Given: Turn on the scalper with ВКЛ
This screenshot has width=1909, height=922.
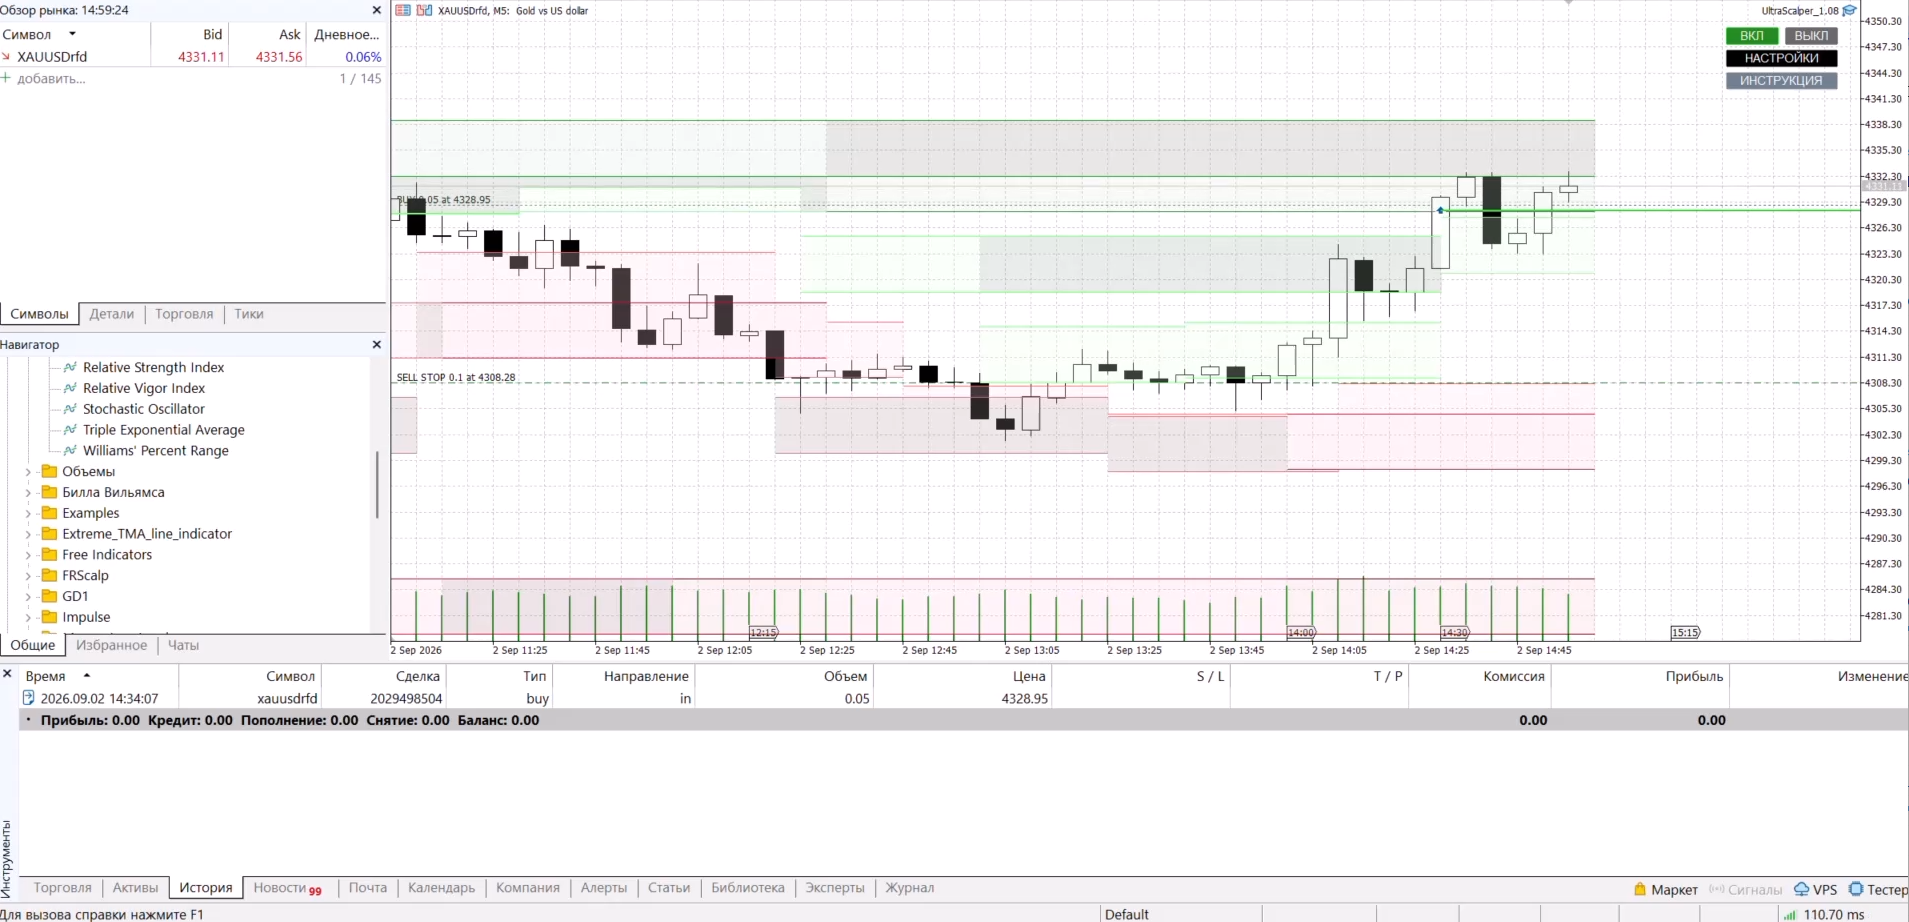Looking at the screenshot, I should (x=1751, y=36).
